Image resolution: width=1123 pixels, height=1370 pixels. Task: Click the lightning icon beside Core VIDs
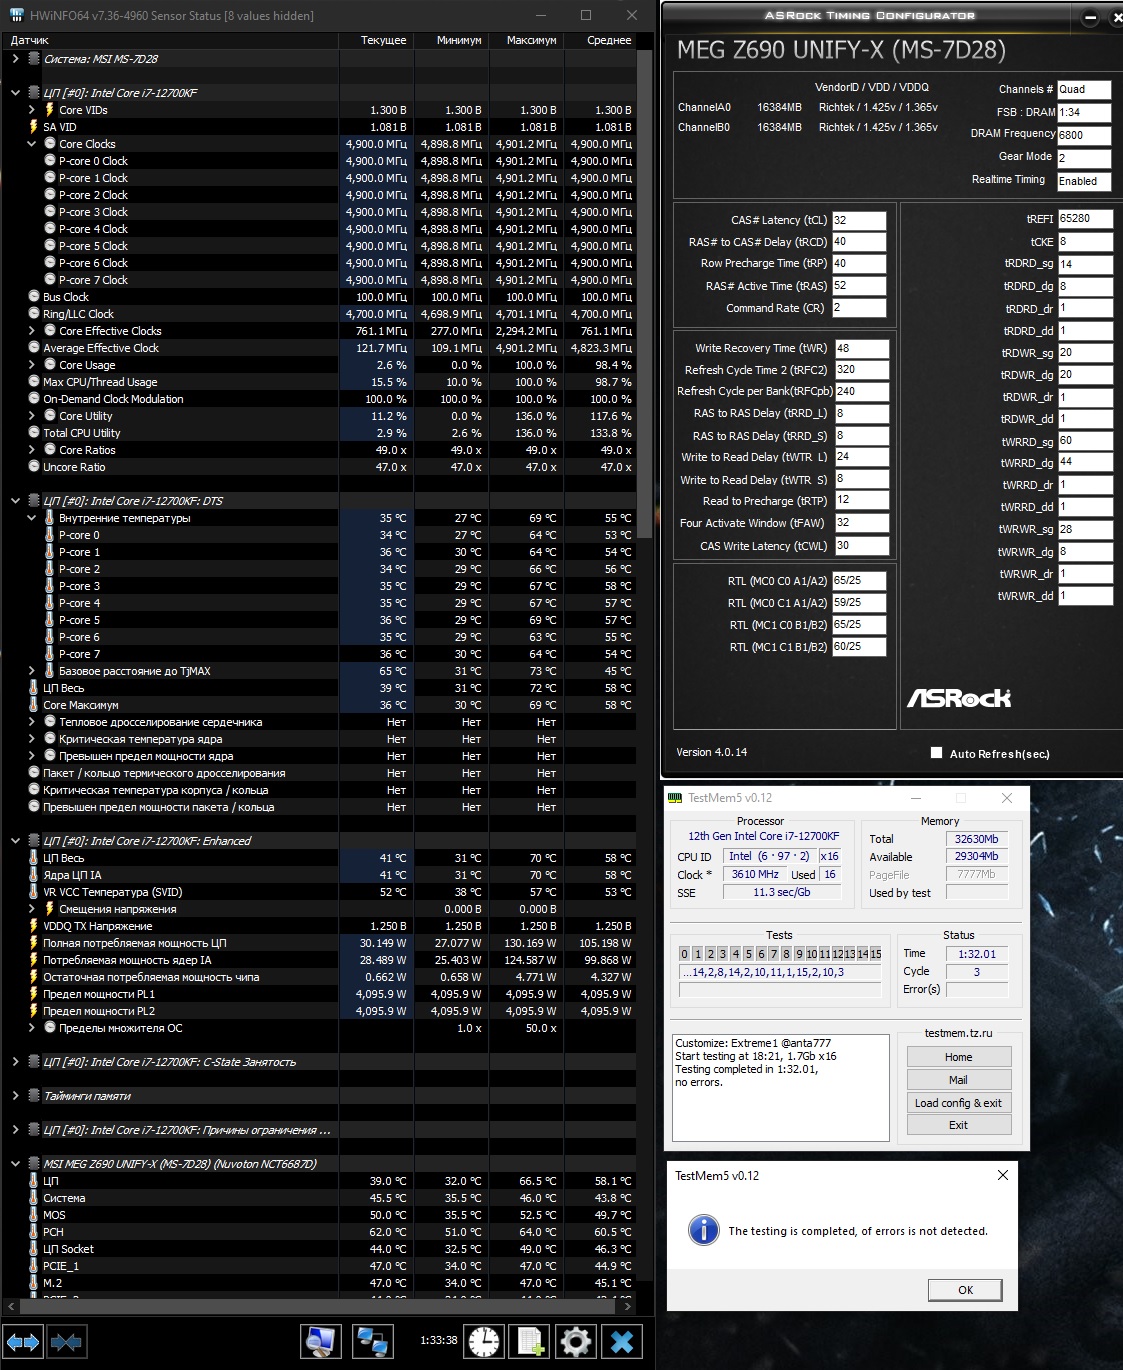click(49, 110)
